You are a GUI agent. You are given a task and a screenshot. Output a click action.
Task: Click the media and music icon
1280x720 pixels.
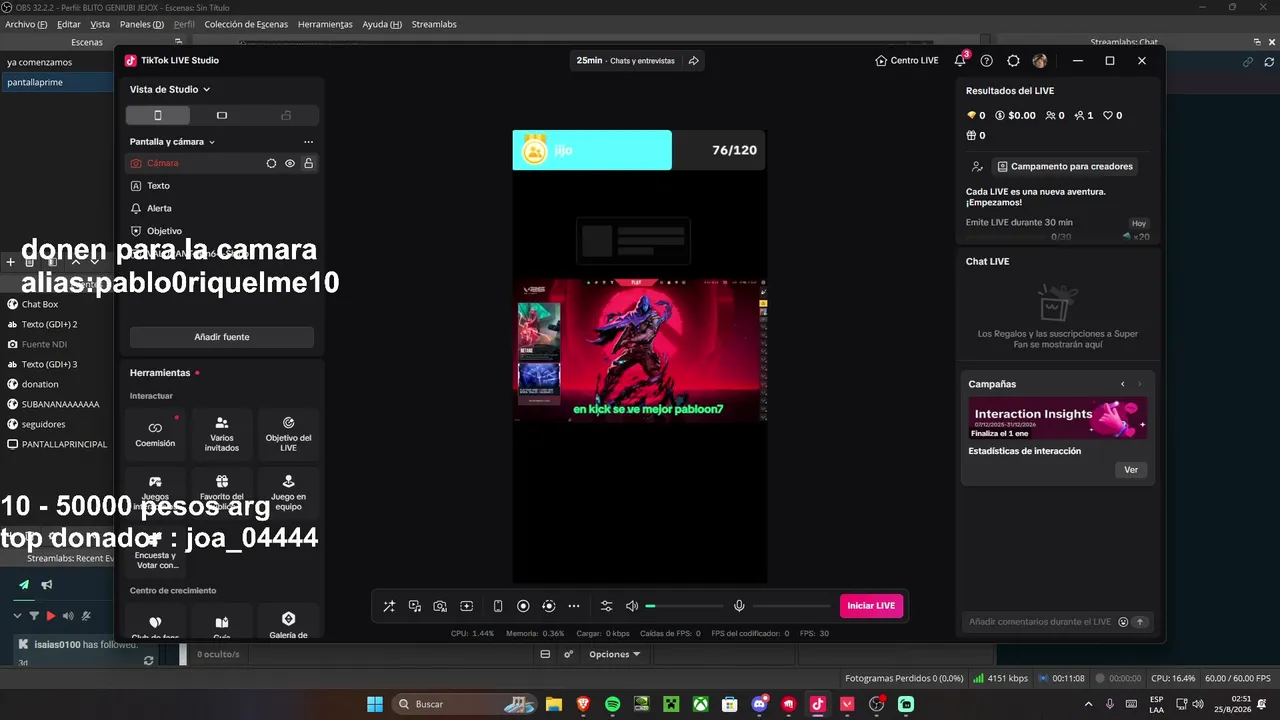[414, 606]
